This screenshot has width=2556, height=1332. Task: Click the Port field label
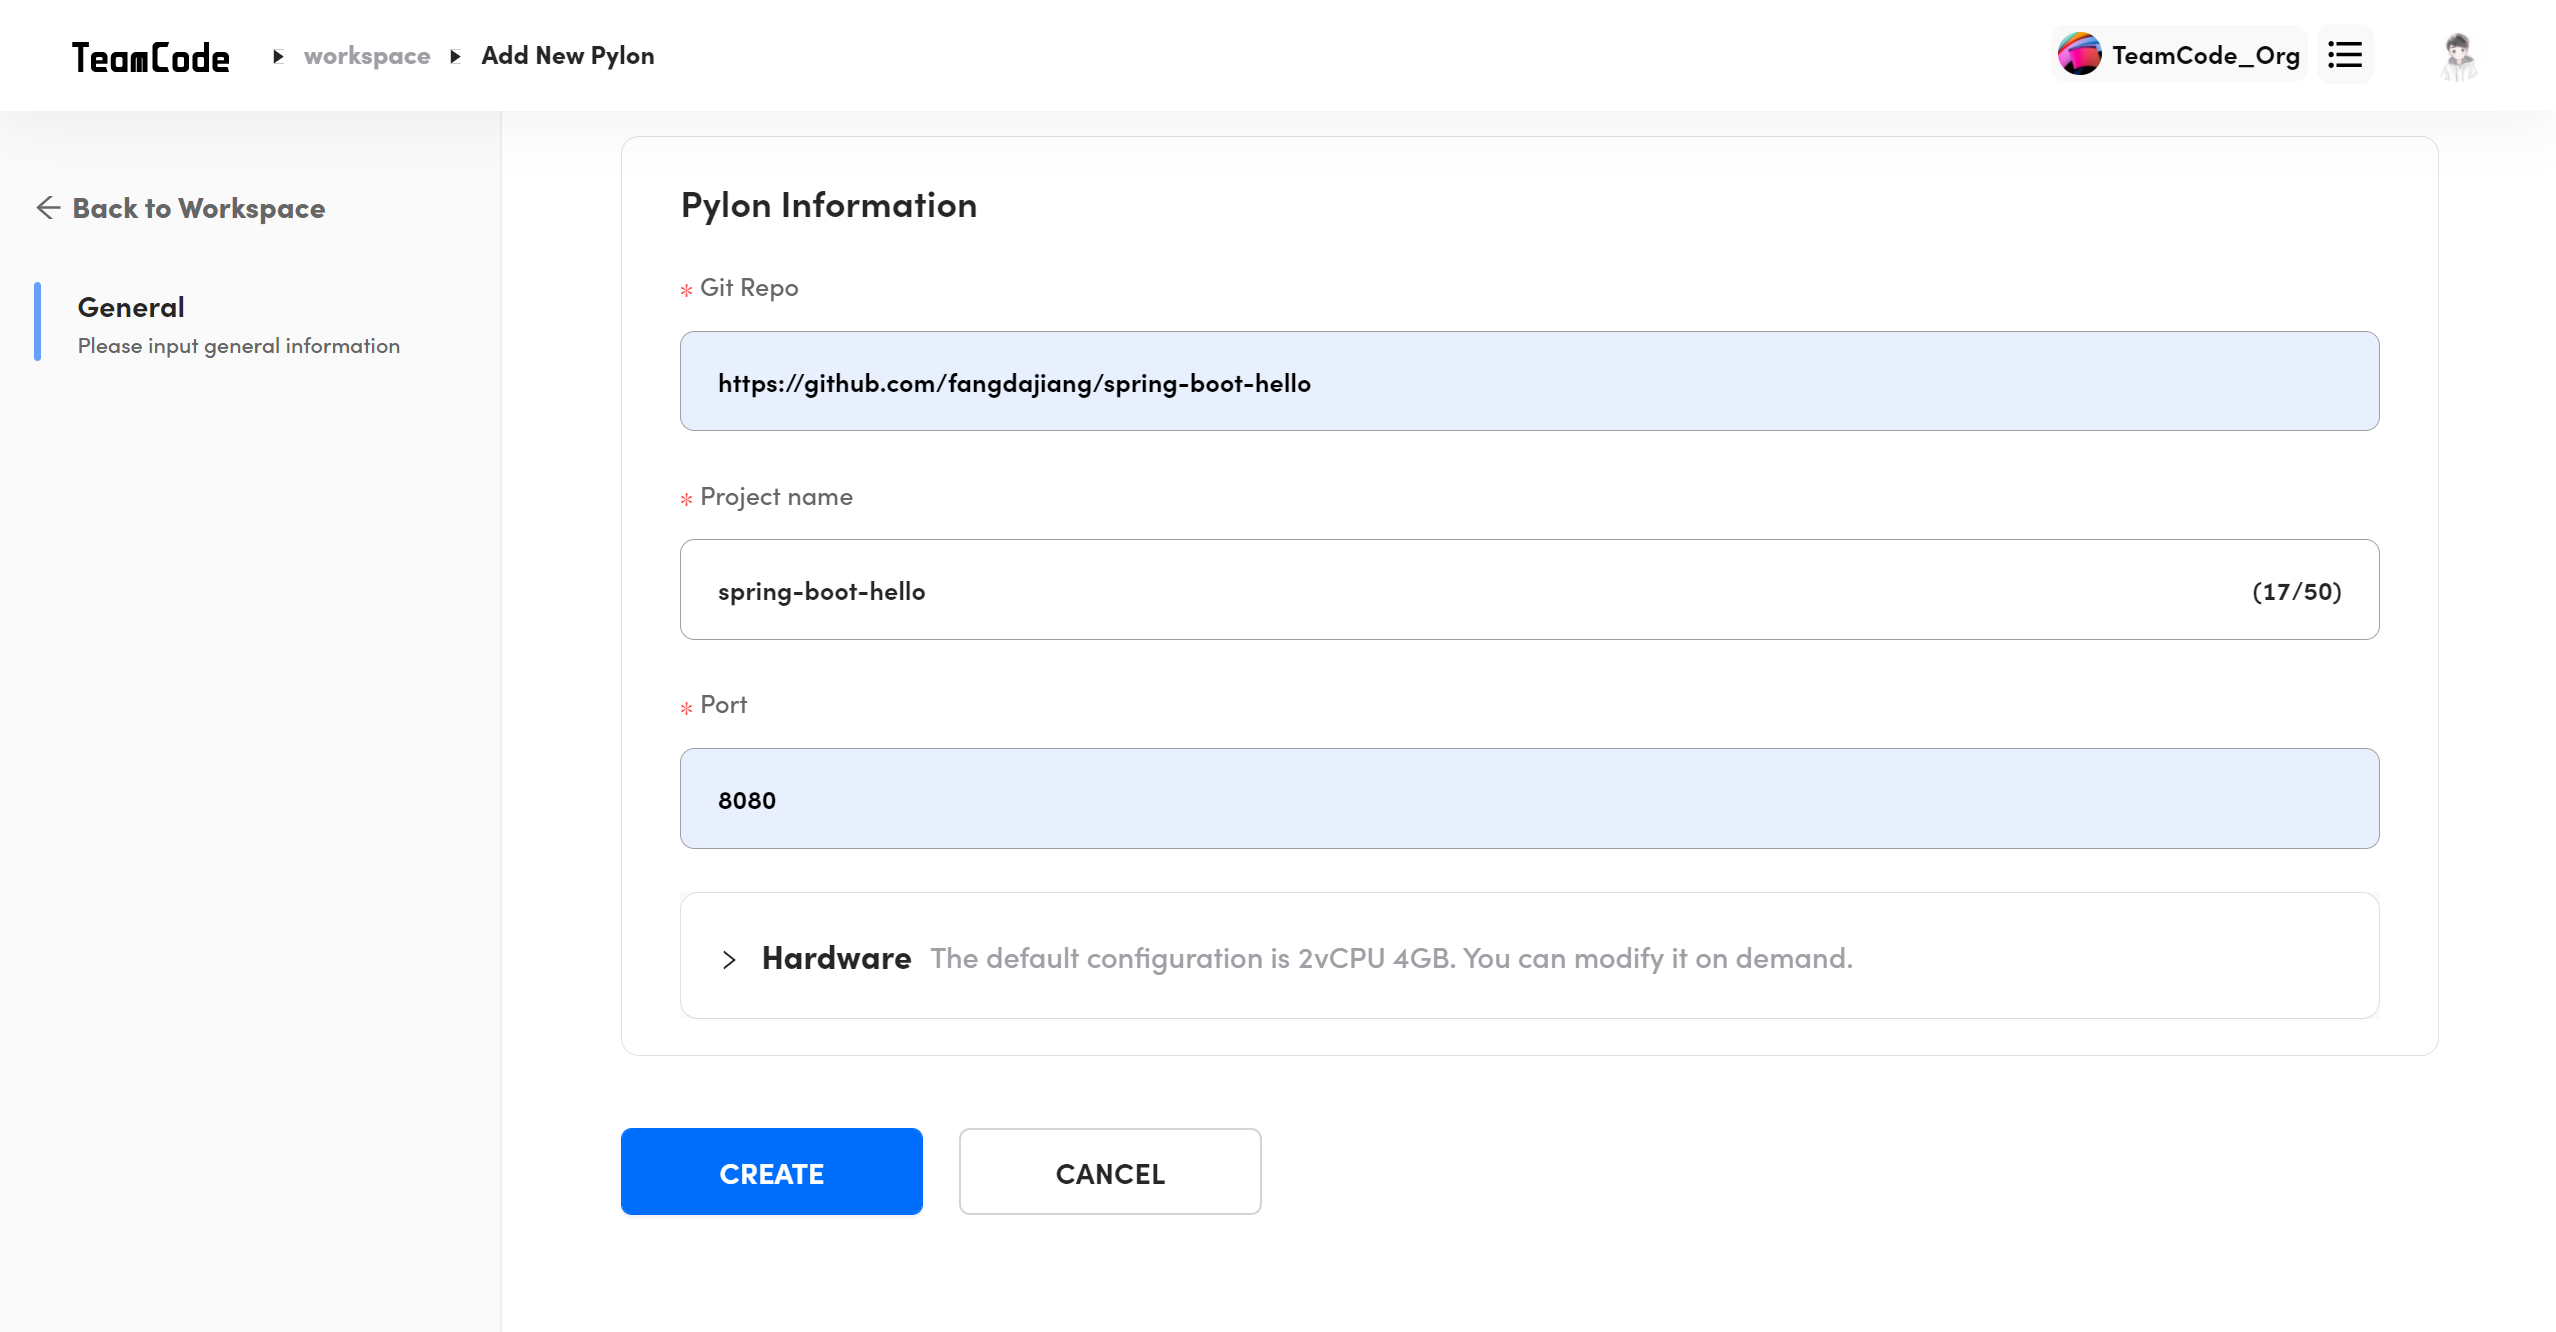click(x=723, y=705)
